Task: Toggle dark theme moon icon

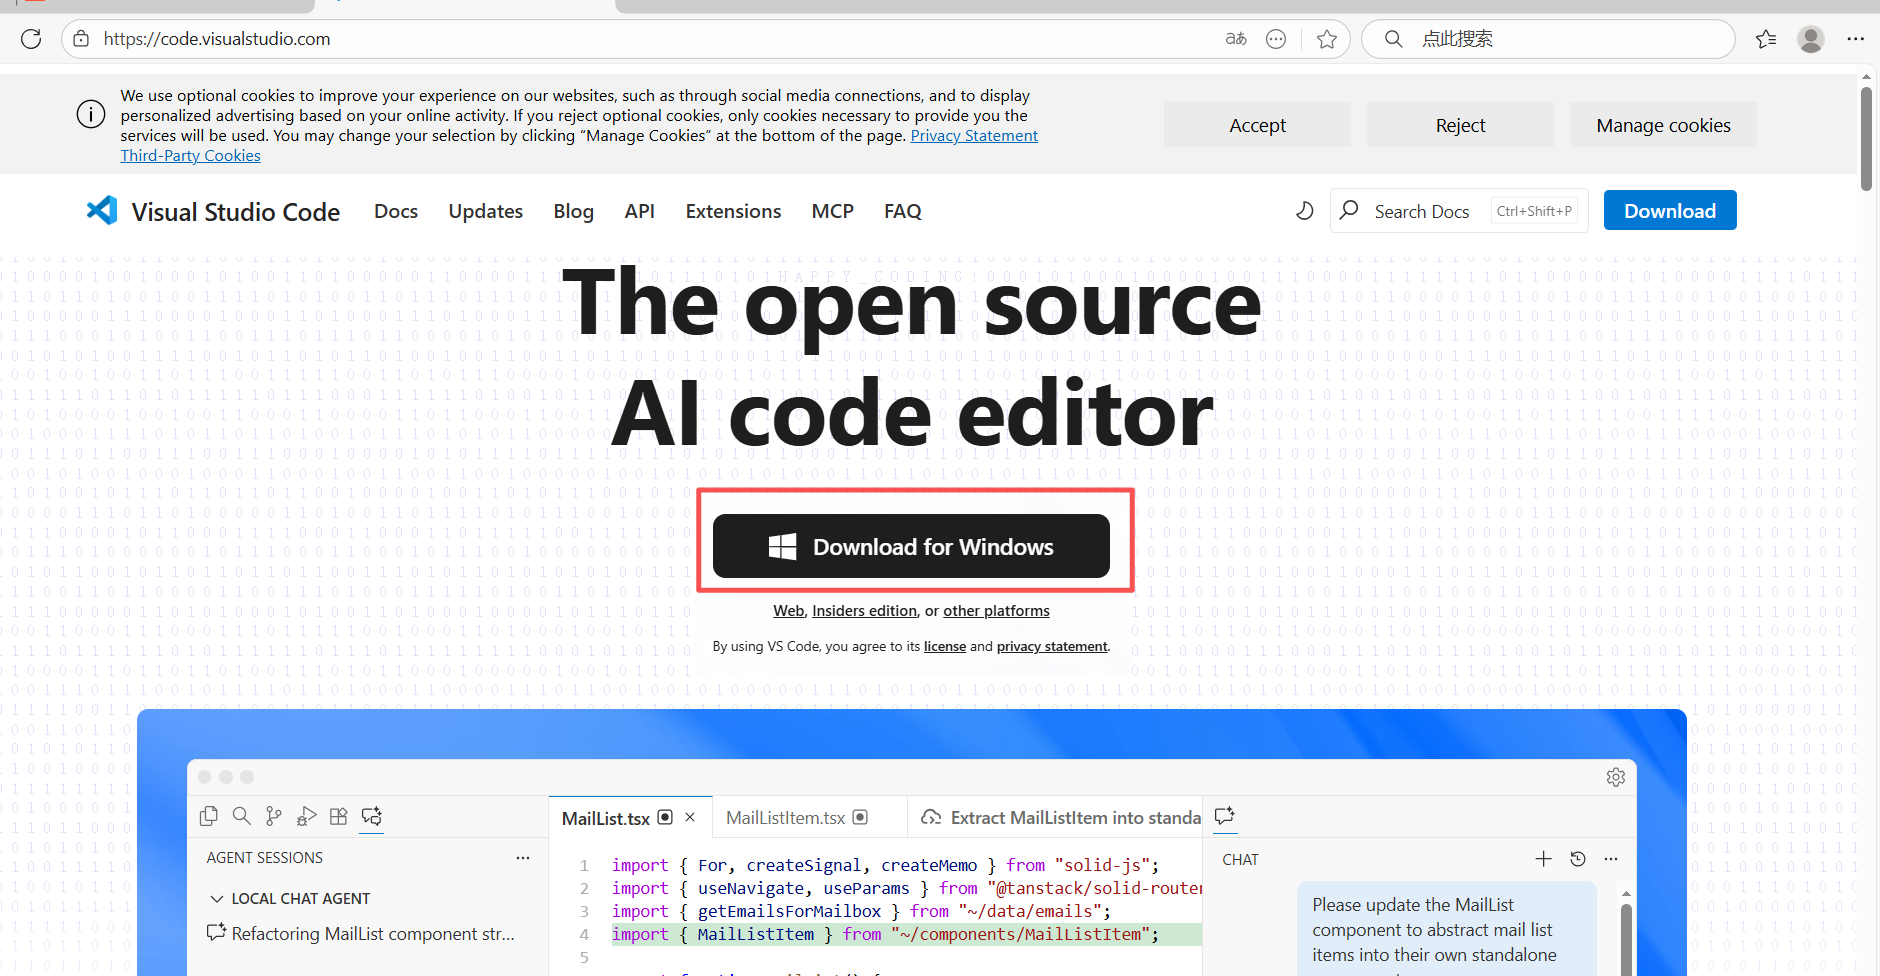Action: (1304, 211)
